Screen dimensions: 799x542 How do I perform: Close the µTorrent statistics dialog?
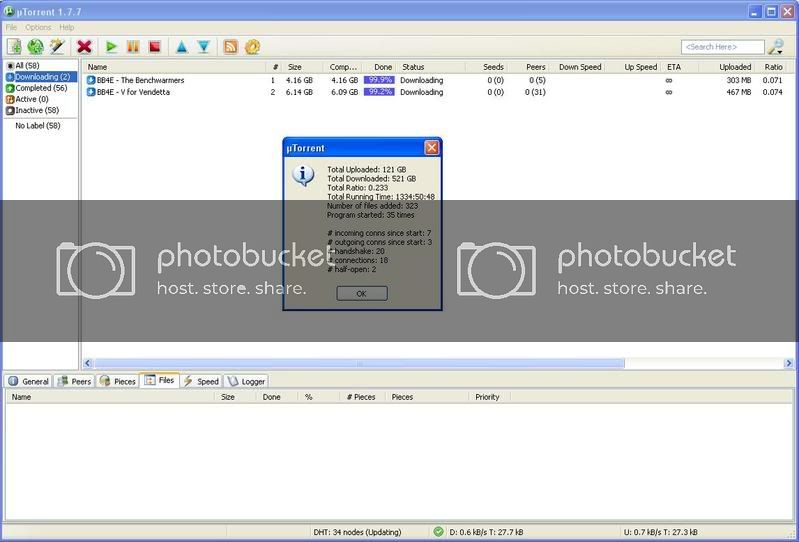432,148
